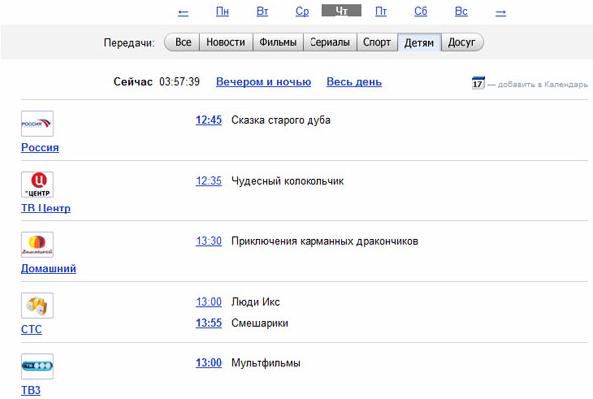Click program title Сказка старого дуба
Screen dimensions: 593x399
pos(281,120)
